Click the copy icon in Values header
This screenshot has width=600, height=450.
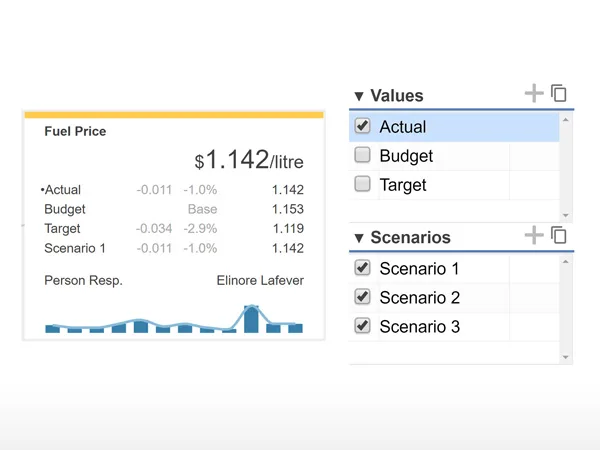coord(559,93)
